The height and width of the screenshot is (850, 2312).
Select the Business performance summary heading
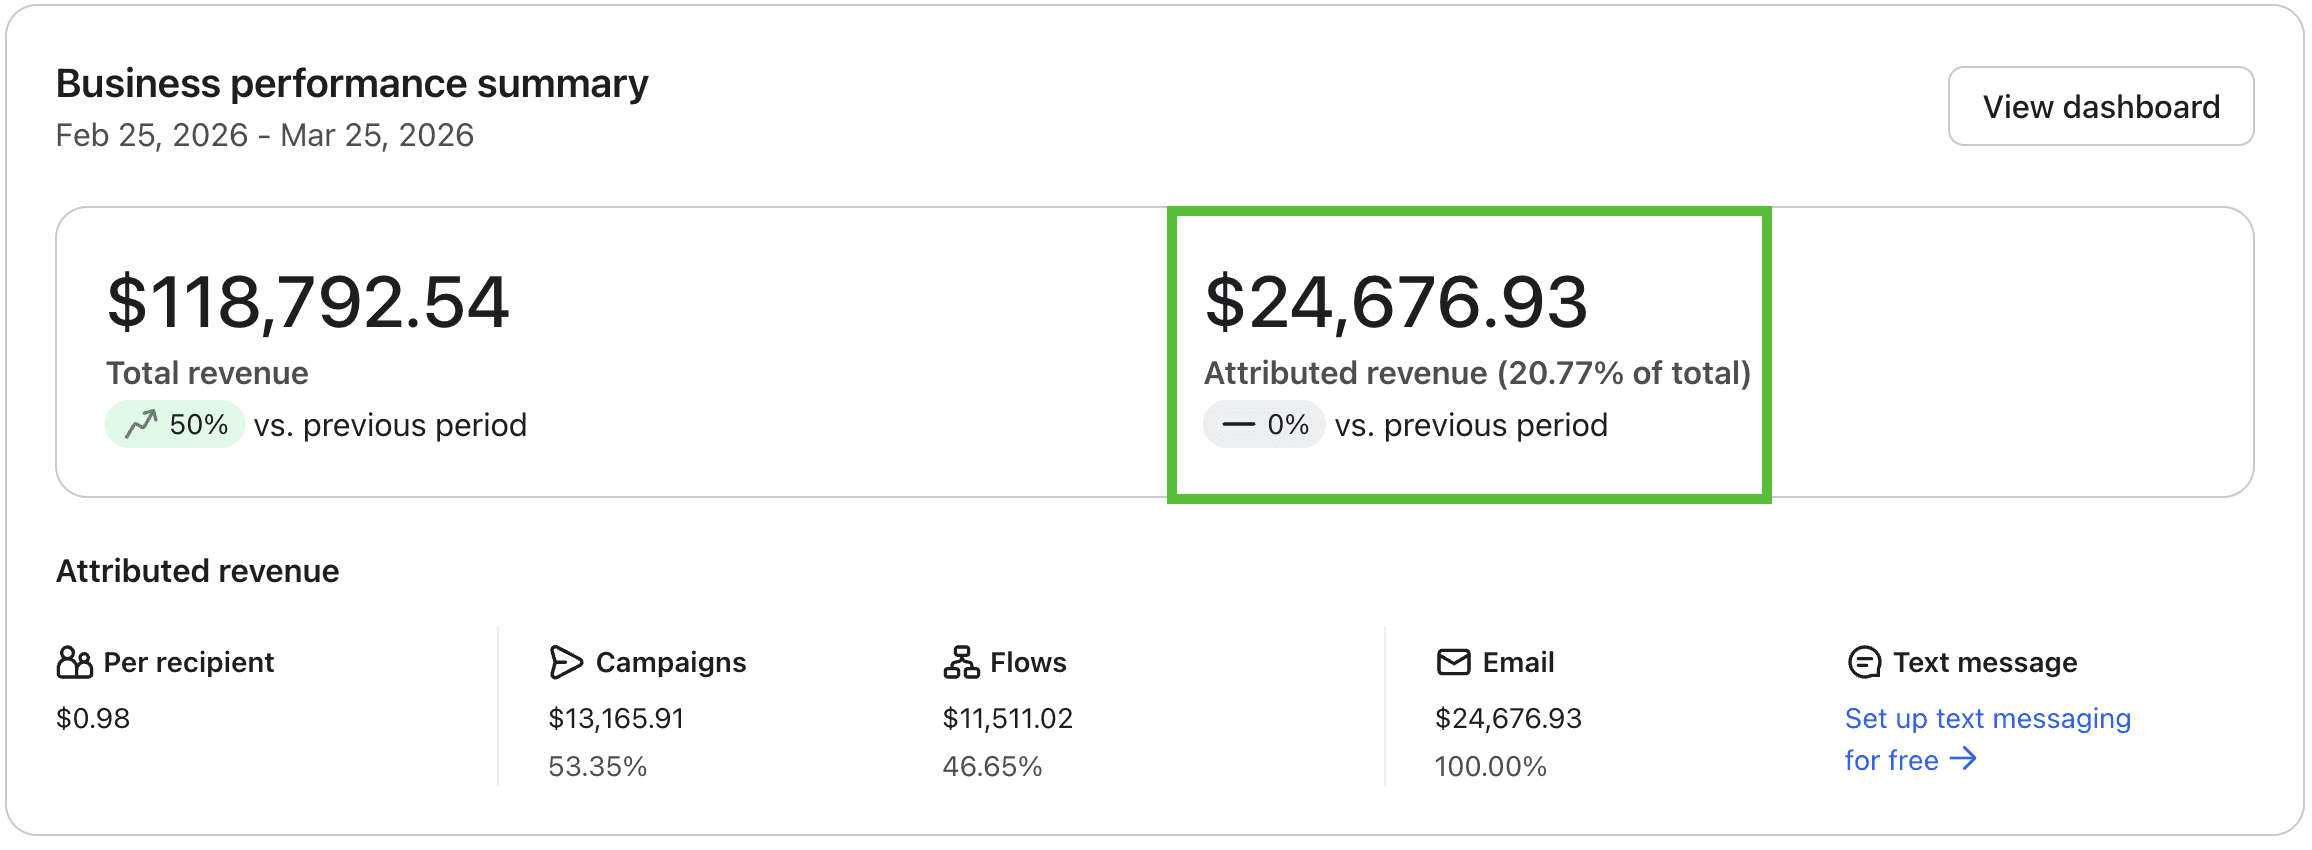(x=352, y=84)
